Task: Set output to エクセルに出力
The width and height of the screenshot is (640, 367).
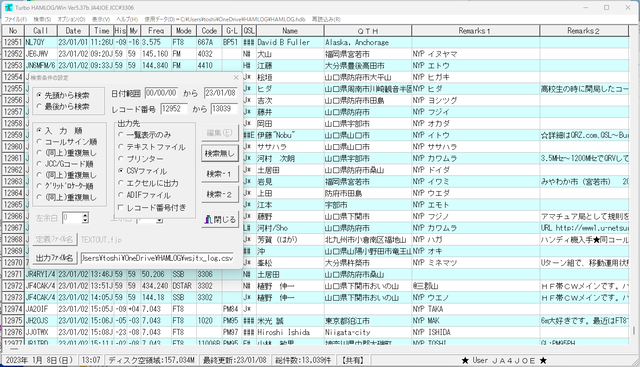Action: coord(148,183)
